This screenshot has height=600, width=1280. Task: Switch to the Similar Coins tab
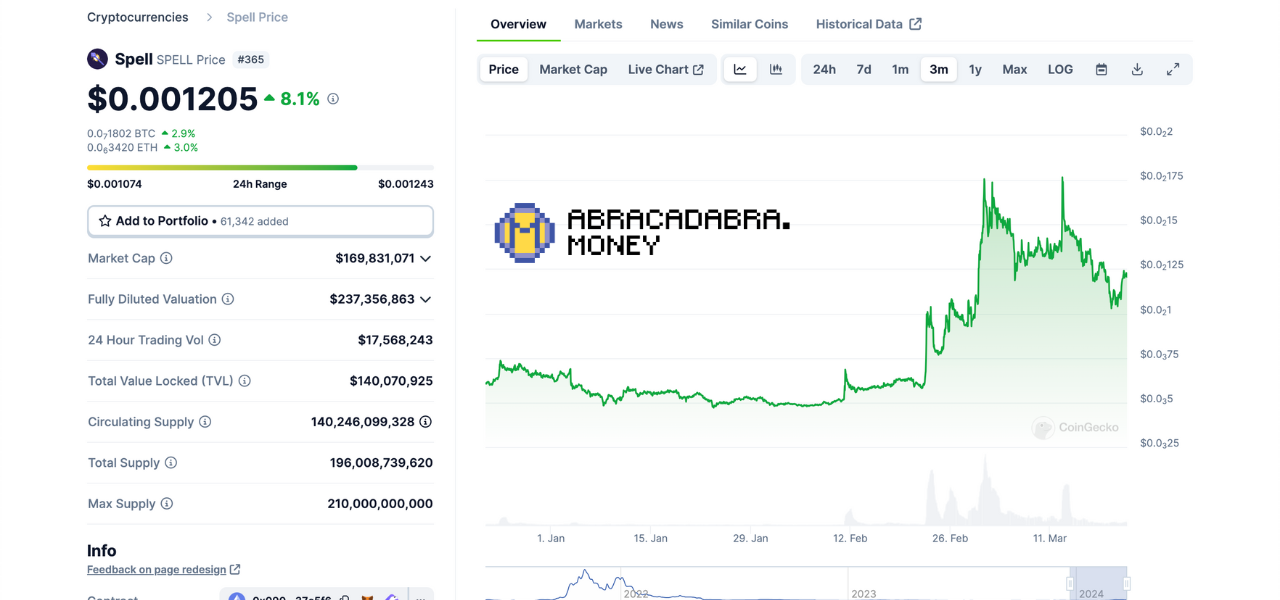coord(749,24)
